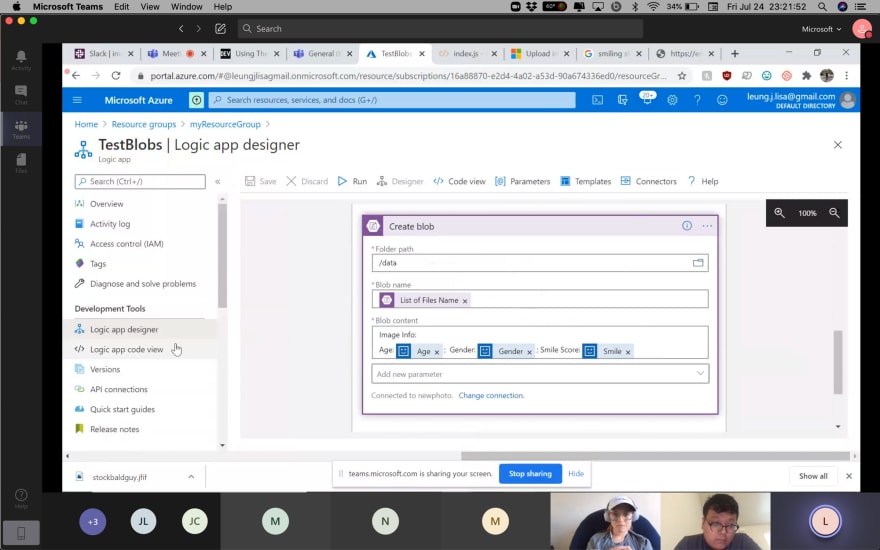Bookmark this page with star icon
Screen dimensions: 880x550
coord(682,75)
